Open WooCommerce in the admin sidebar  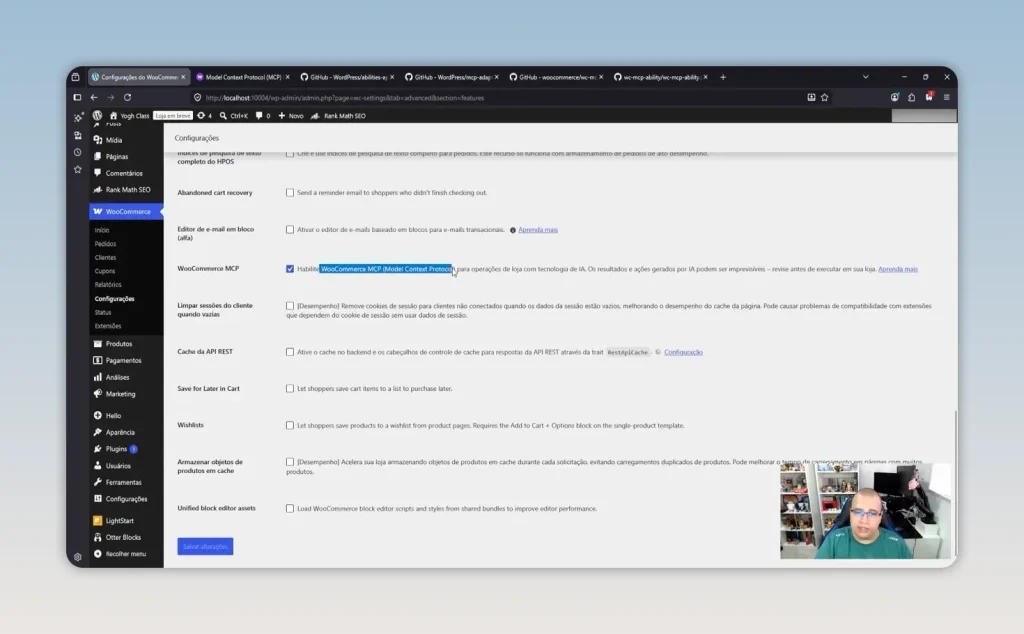click(126, 212)
